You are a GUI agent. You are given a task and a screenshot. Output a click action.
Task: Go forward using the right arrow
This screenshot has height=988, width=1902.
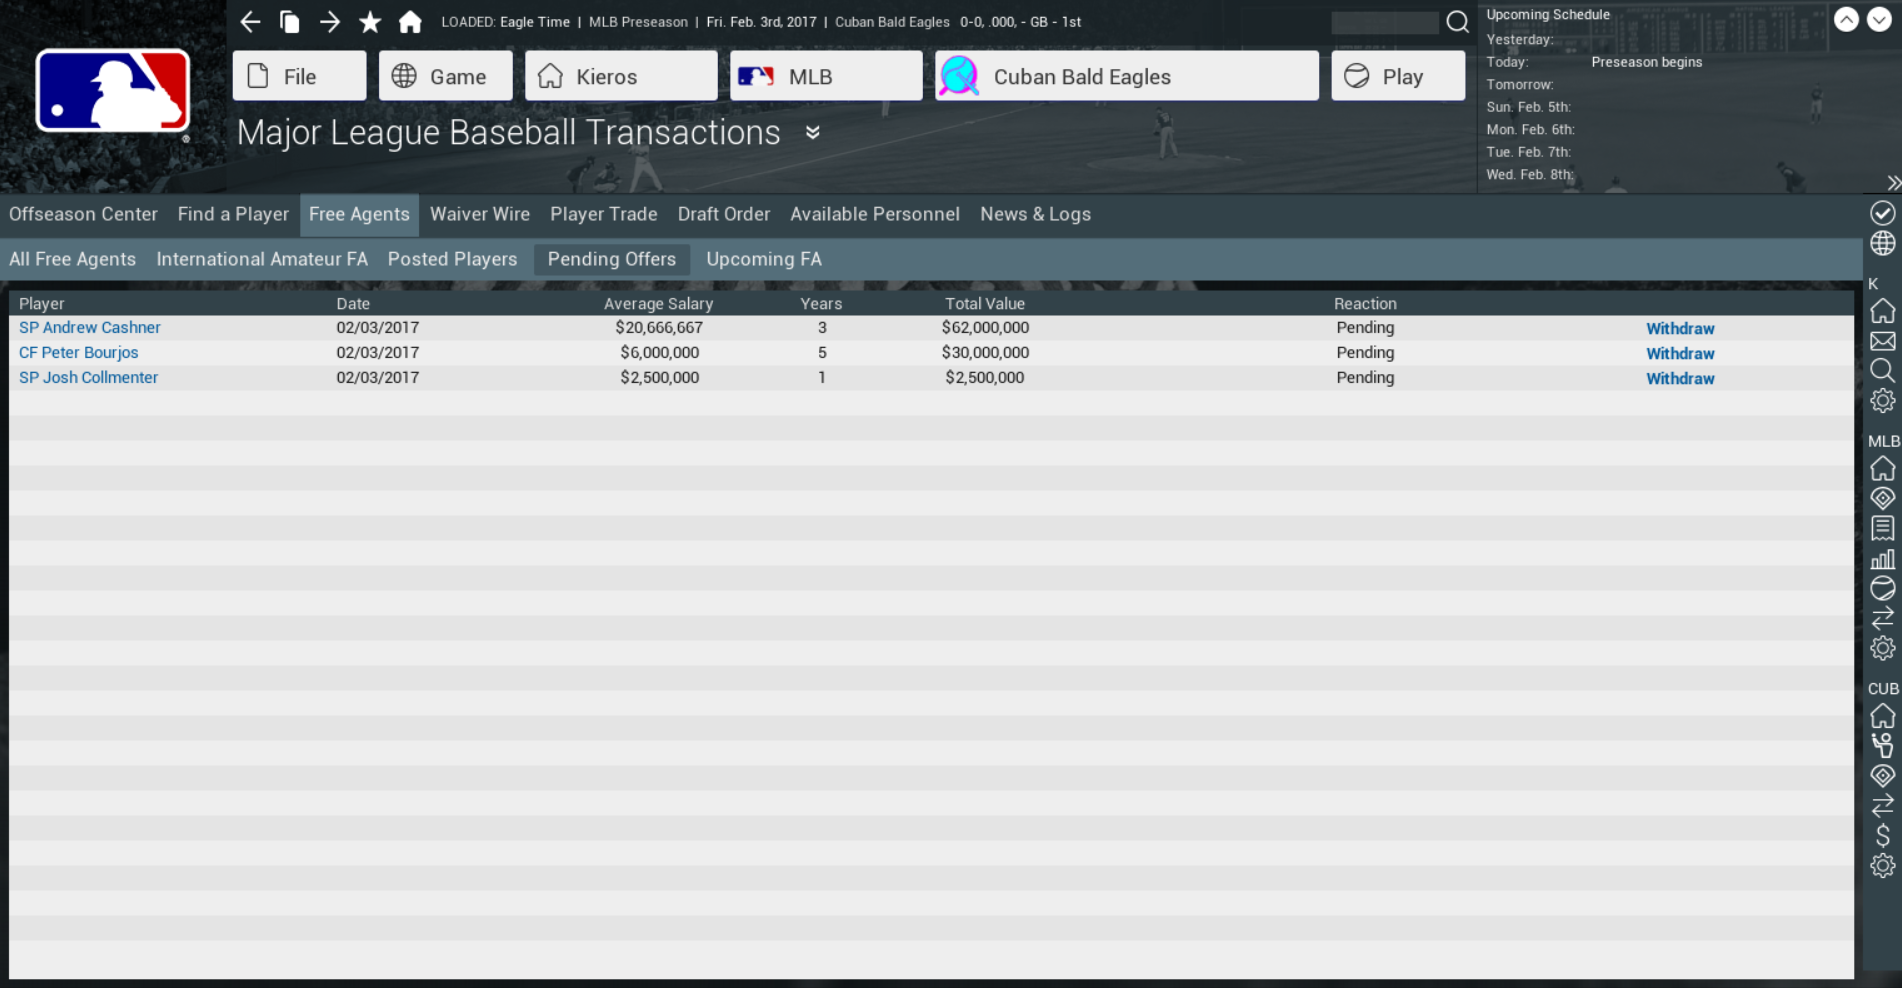pos(330,22)
